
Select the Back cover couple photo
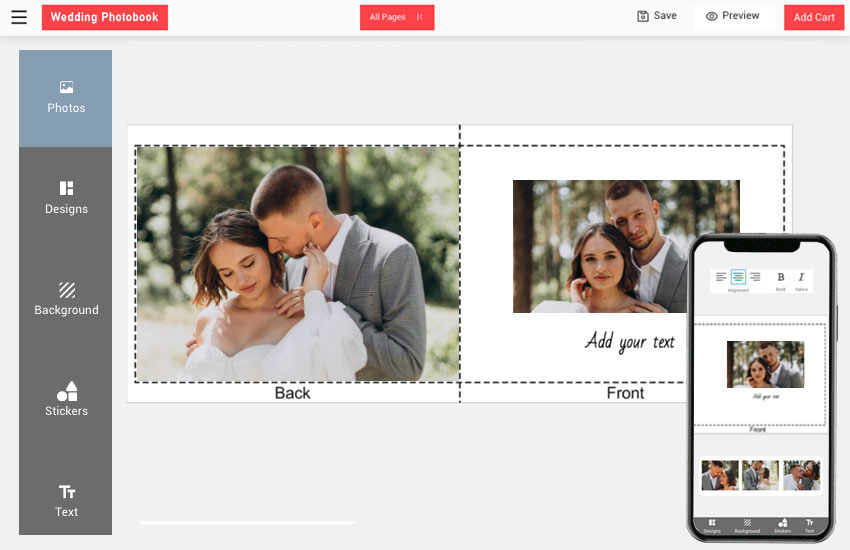[298, 264]
